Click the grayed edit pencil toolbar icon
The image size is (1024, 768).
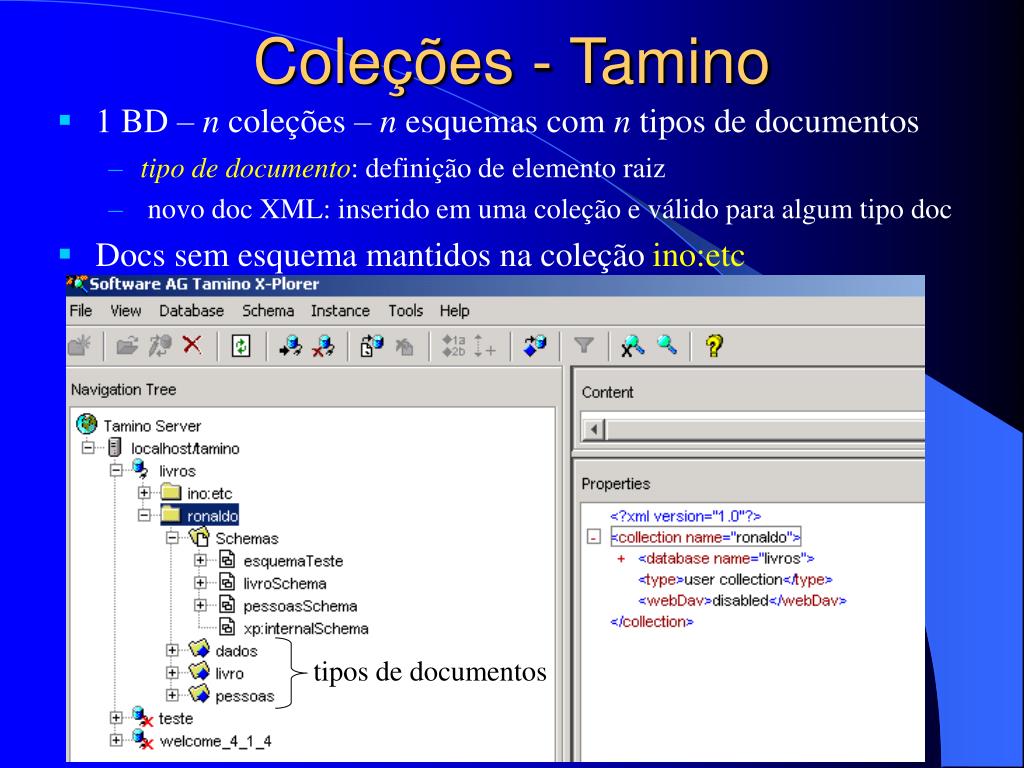(159, 345)
